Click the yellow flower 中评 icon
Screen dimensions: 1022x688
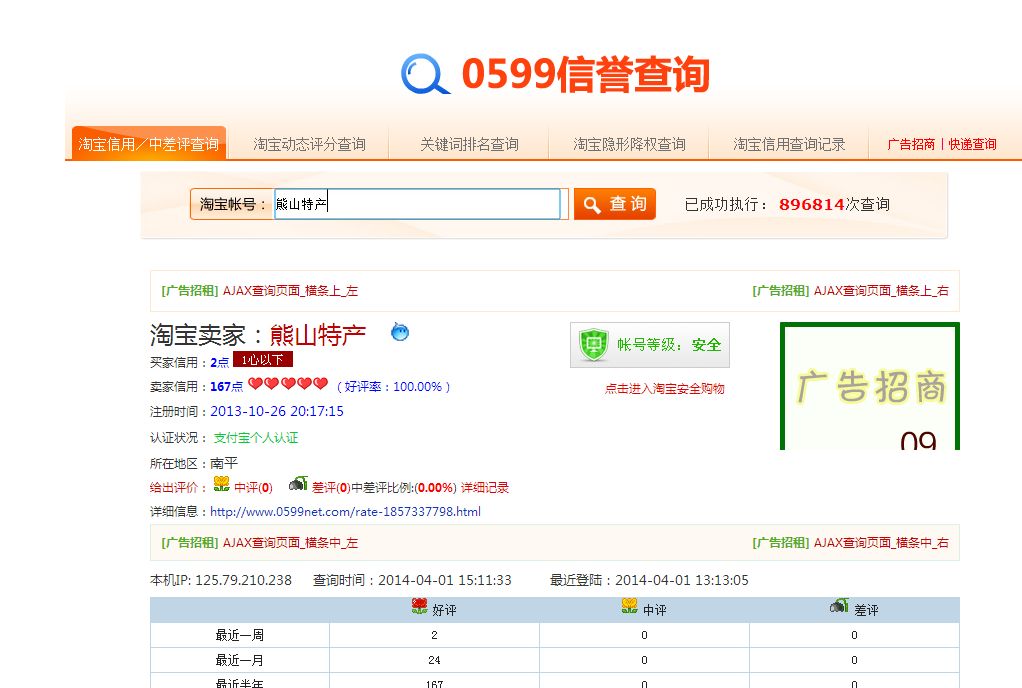pyautogui.click(x=222, y=486)
